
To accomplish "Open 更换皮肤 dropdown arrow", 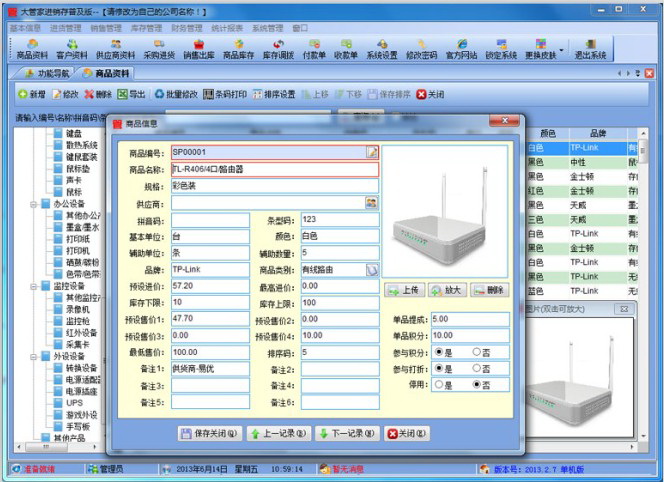I will pos(562,50).
